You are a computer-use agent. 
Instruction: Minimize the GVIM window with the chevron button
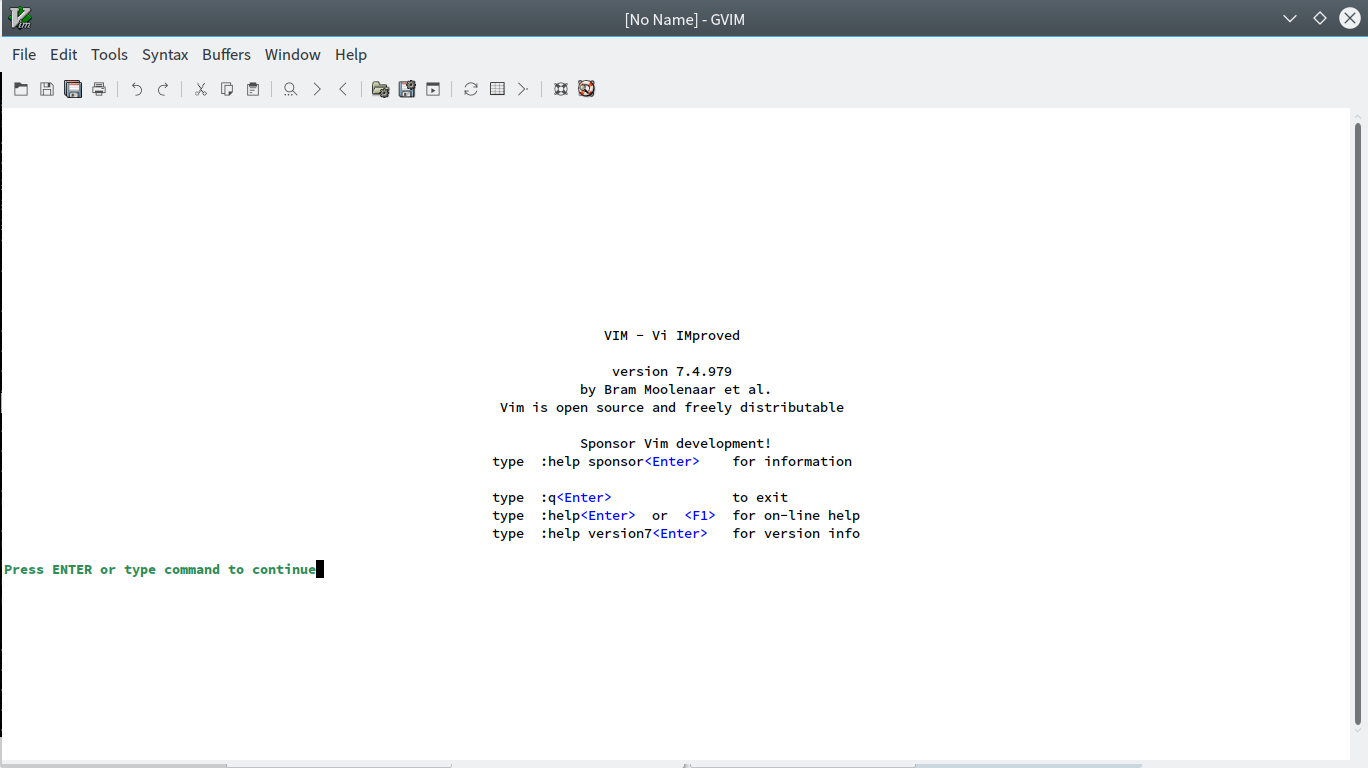pyautogui.click(x=1291, y=18)
